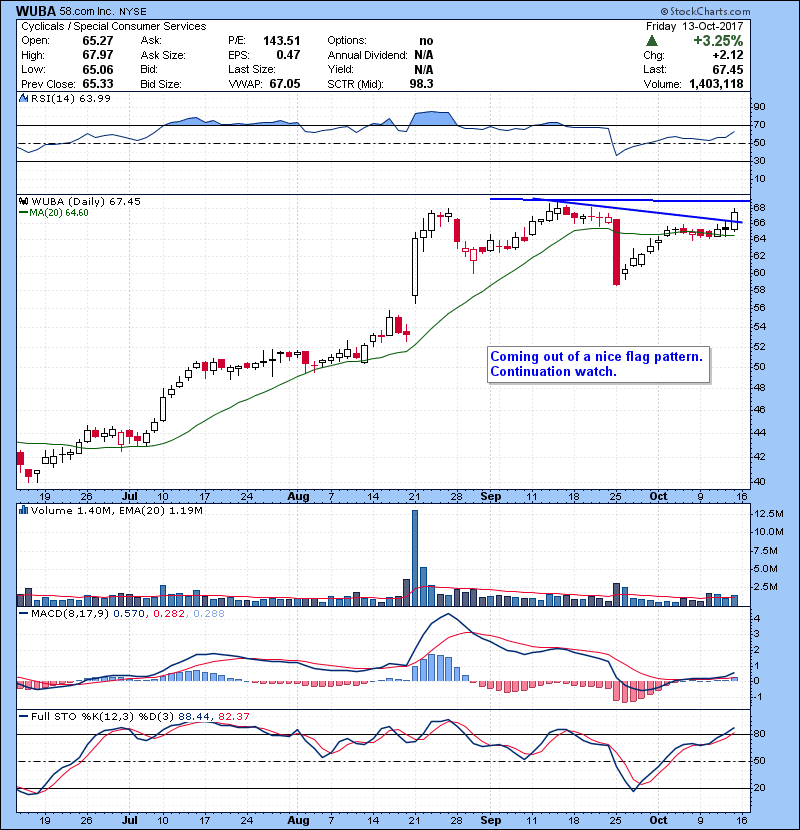800x830 pixels.
Task: Click the Options value 'no'
Action: 426,41
